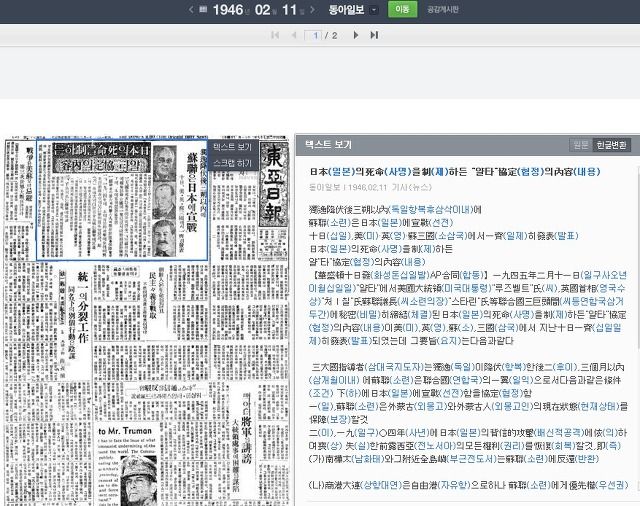The width and height of the screenshot is (640, 506).
Task: Switch to 한글변환 view tab
Action: [611, 144]
